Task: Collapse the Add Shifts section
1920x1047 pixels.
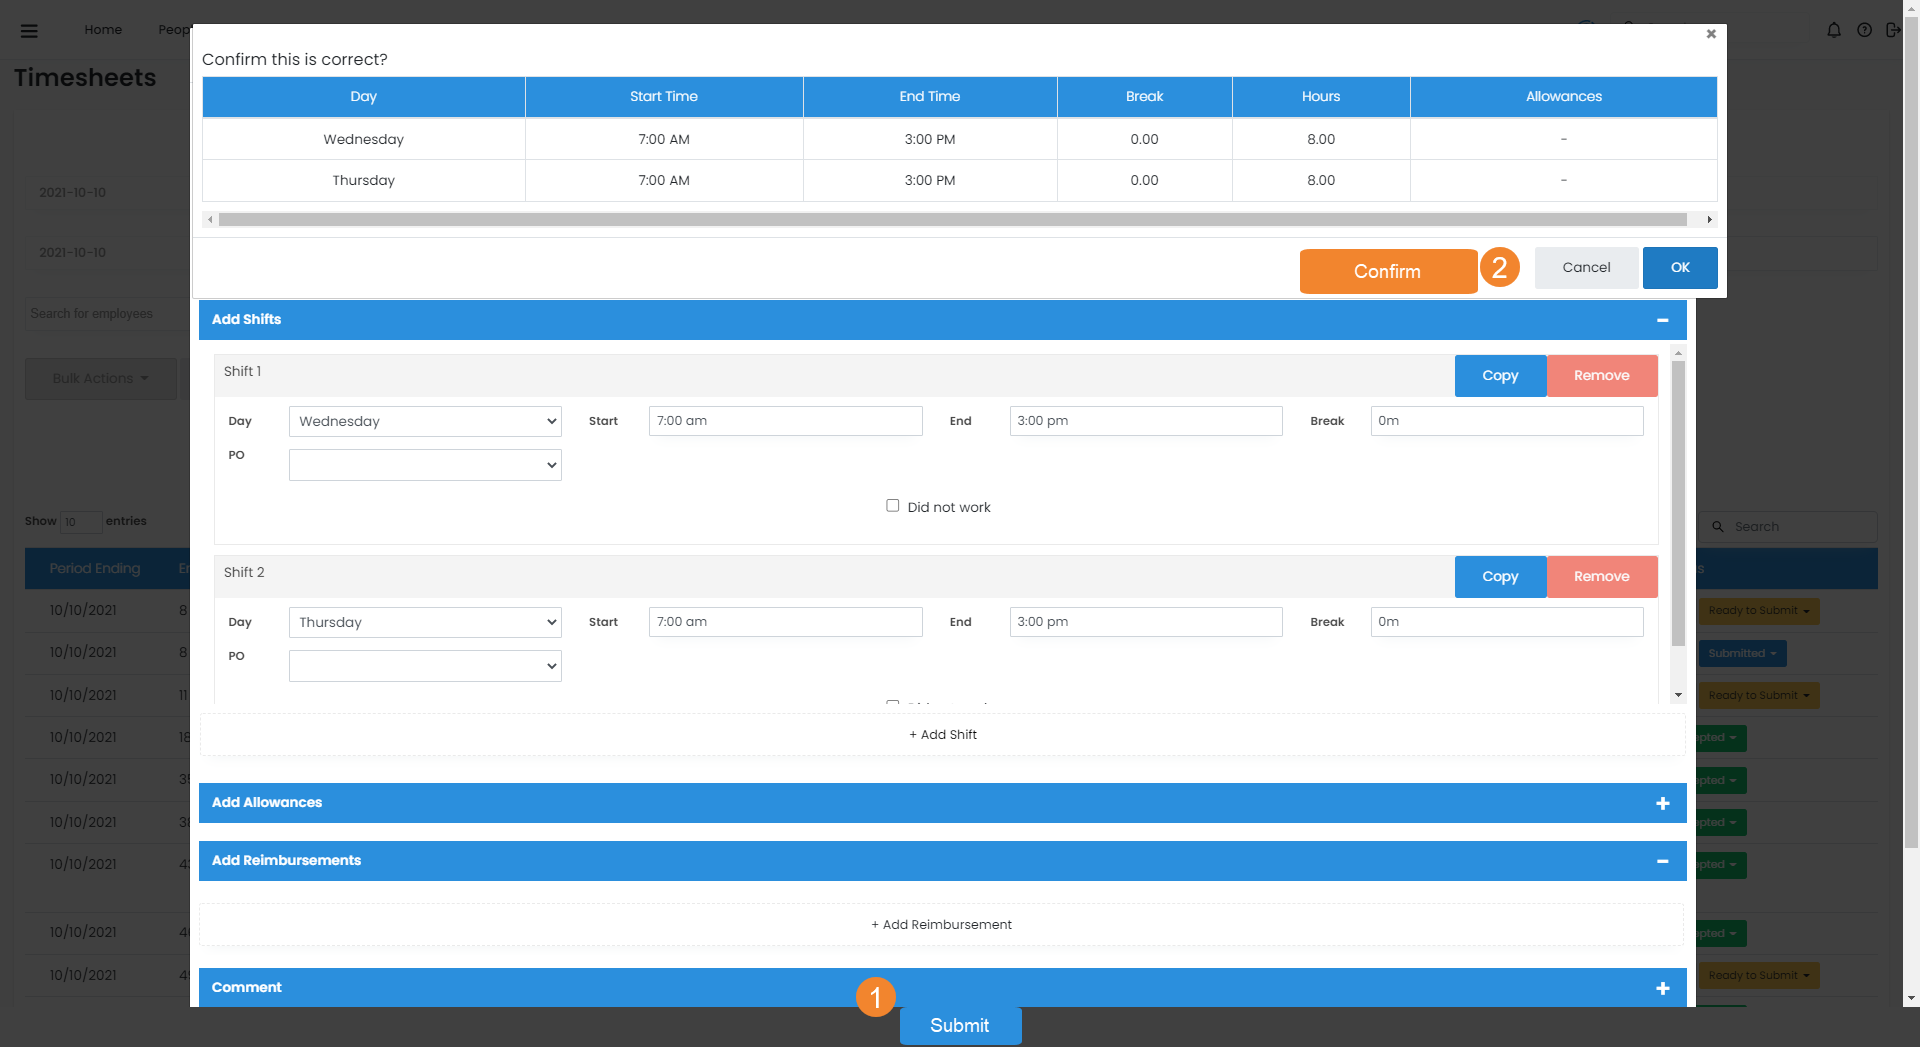Action: coord(1662,320)
